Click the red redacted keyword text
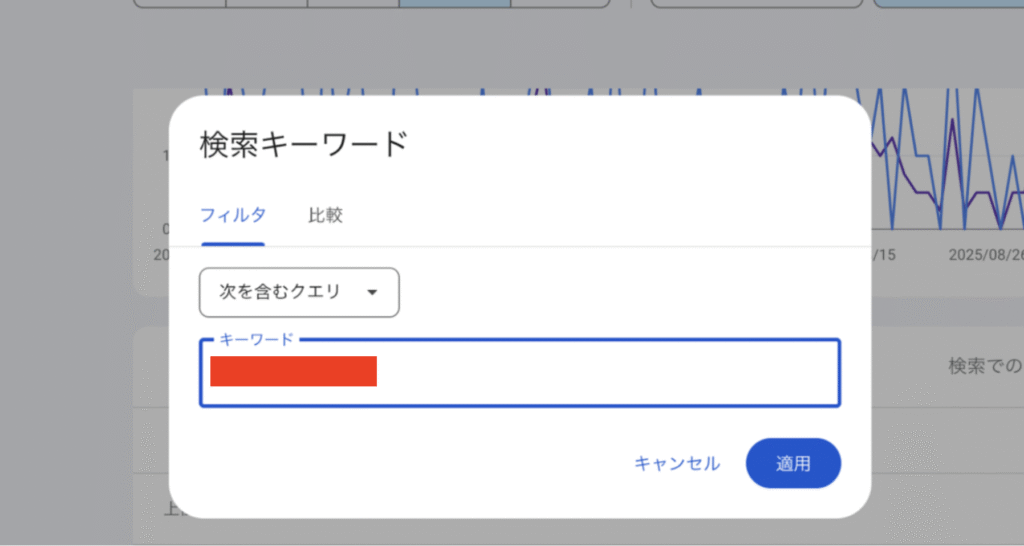This screenshot has width=1024, height=546. pos(293,371)
